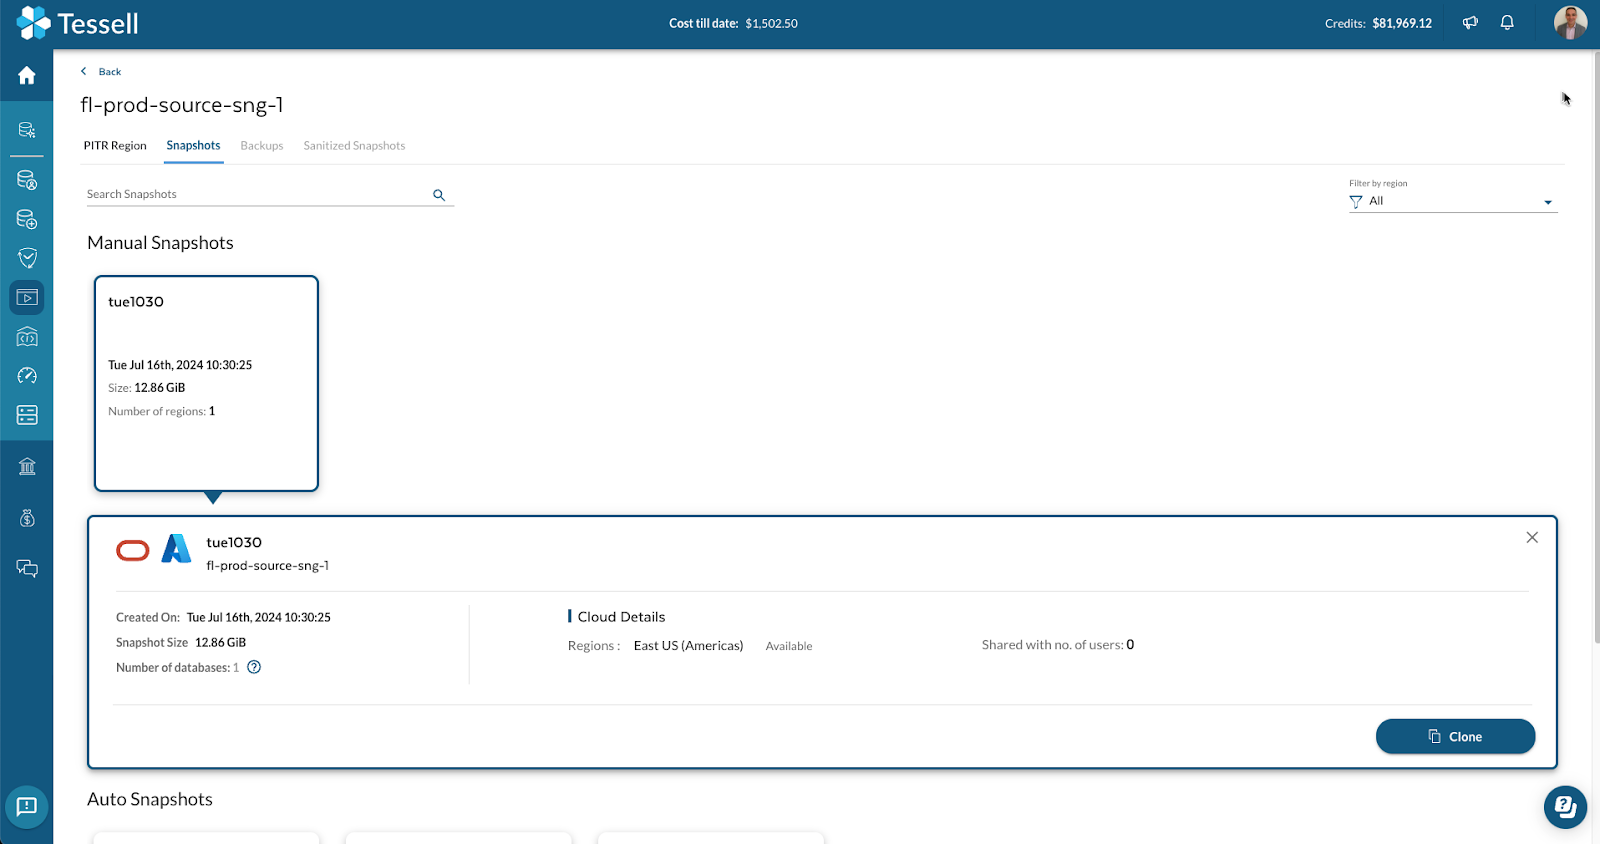Click the Tessell logo
This screenshot has height=844, width=1600.
(x=77, y=23)
